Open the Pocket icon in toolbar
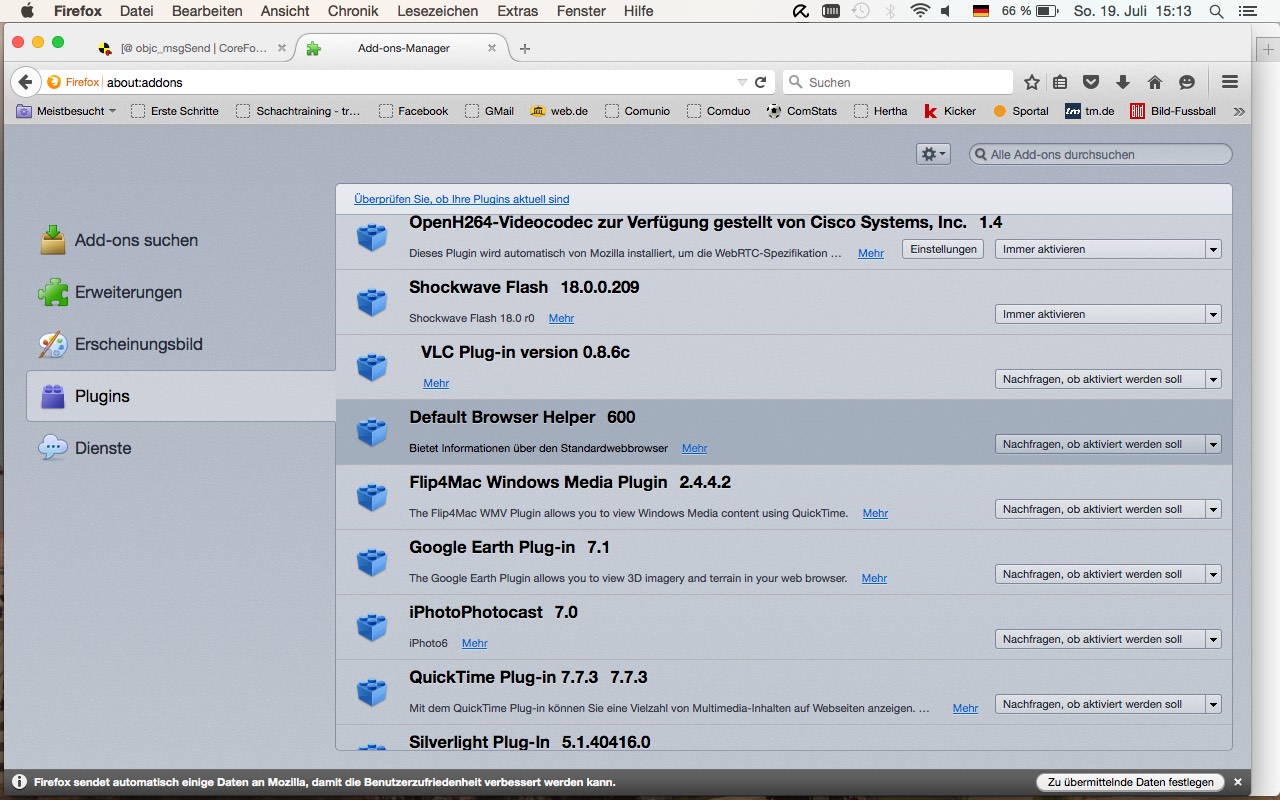This screenshot has height=800, width=1280. (1092, 82)
